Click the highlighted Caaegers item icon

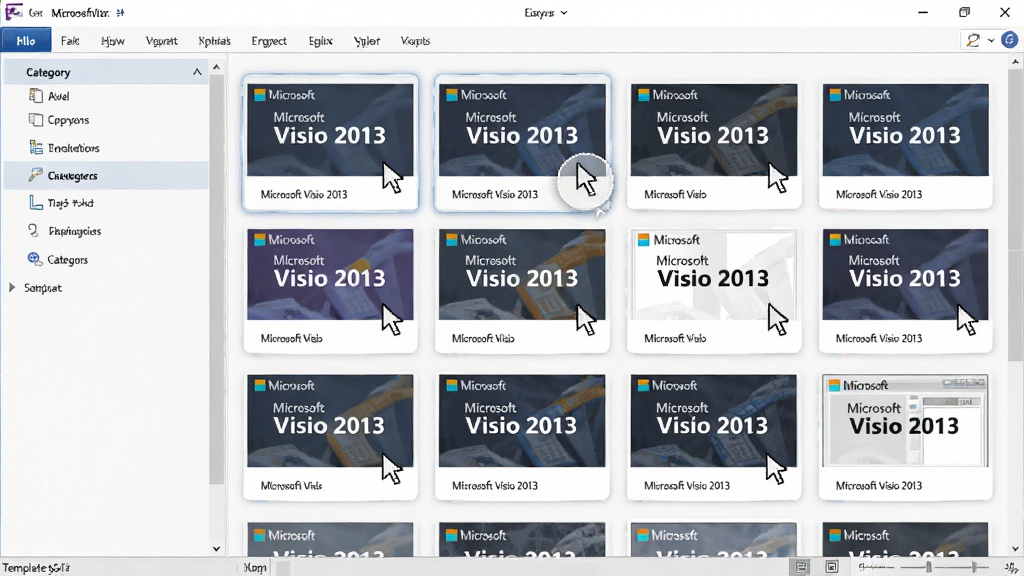tap(35, 175)
